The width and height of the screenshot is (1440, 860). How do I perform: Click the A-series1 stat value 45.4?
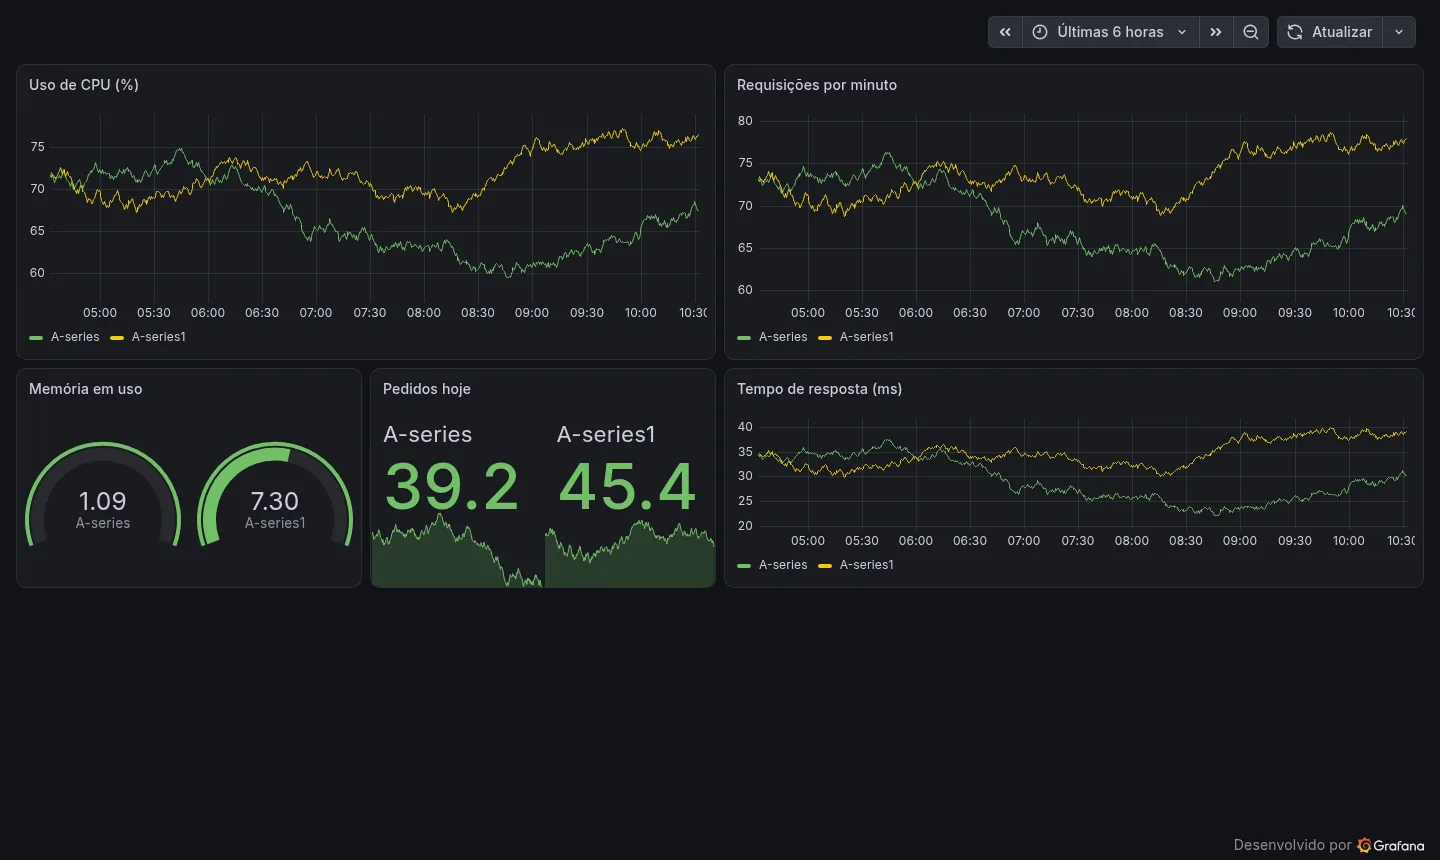[x=627, y=487]
